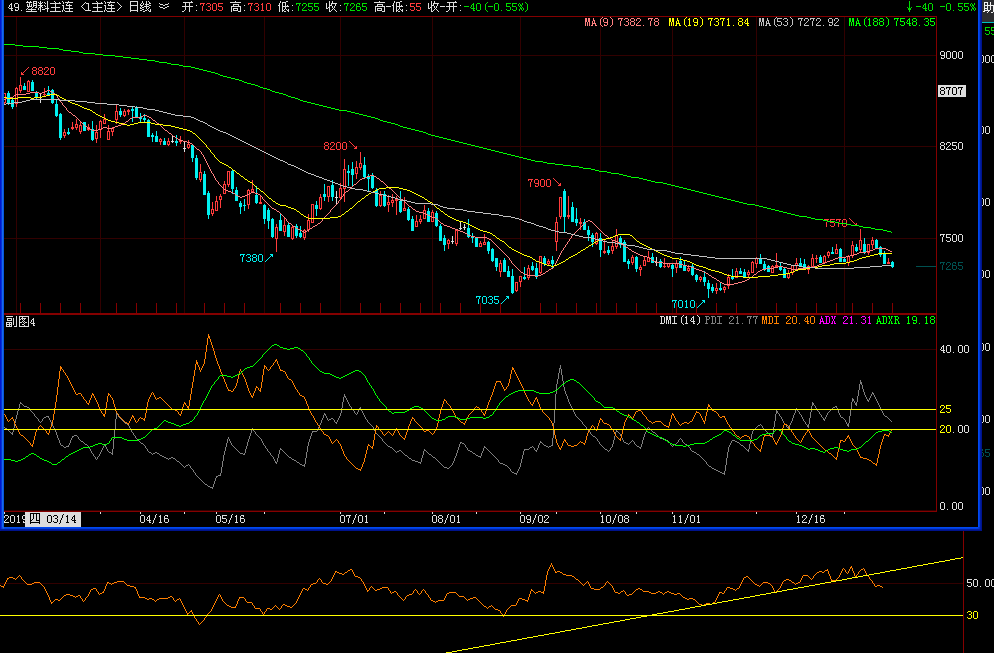Click the 收-开:-40(-0.55%) value
Image resolution: width=994 pixels, height=653 pixels.
click(479, 7)
